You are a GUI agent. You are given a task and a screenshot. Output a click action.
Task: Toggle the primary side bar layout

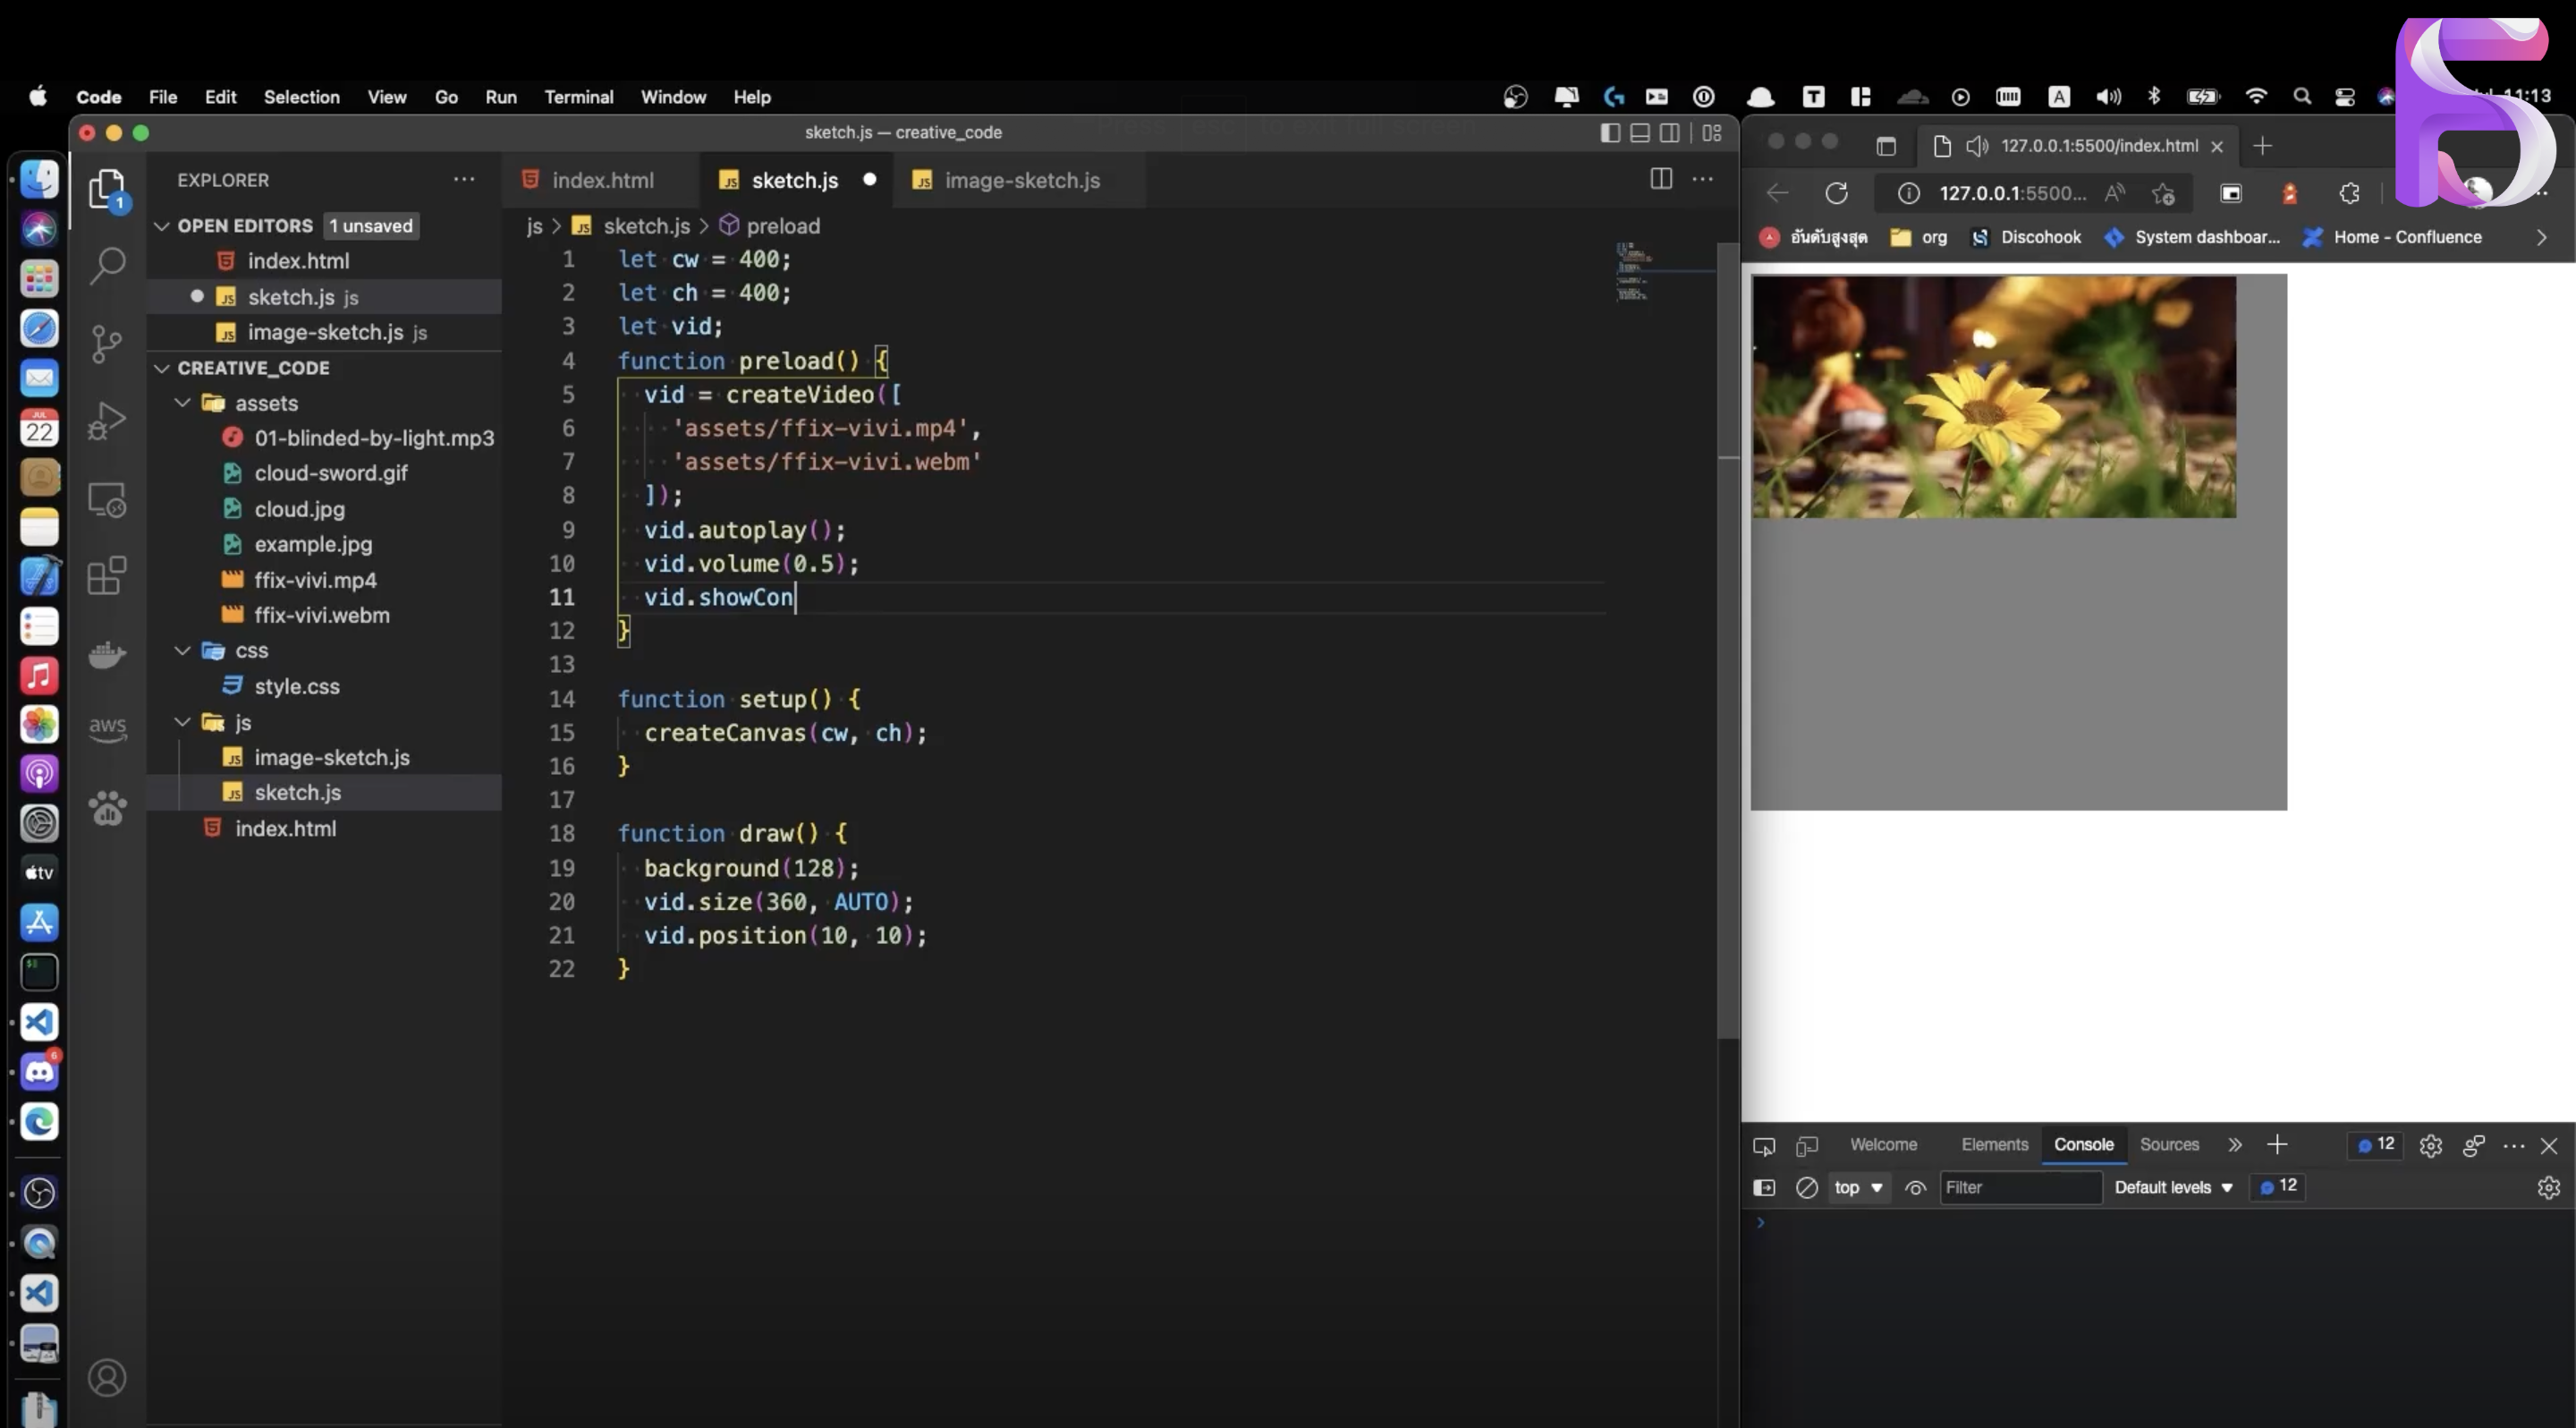[1609, 133]
